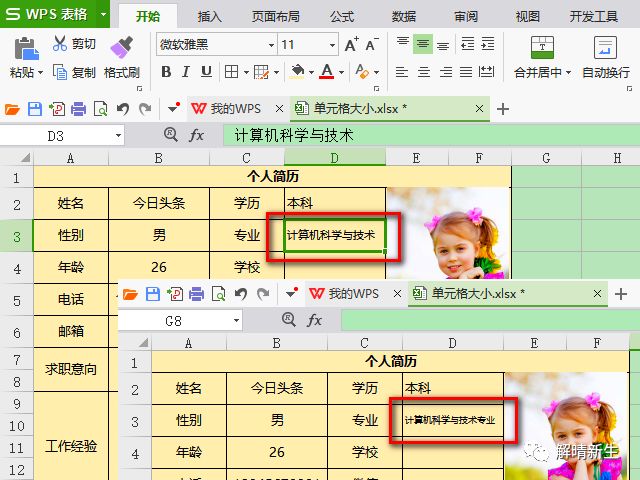Expand the font color dropdown arrow

coord(341,73)
